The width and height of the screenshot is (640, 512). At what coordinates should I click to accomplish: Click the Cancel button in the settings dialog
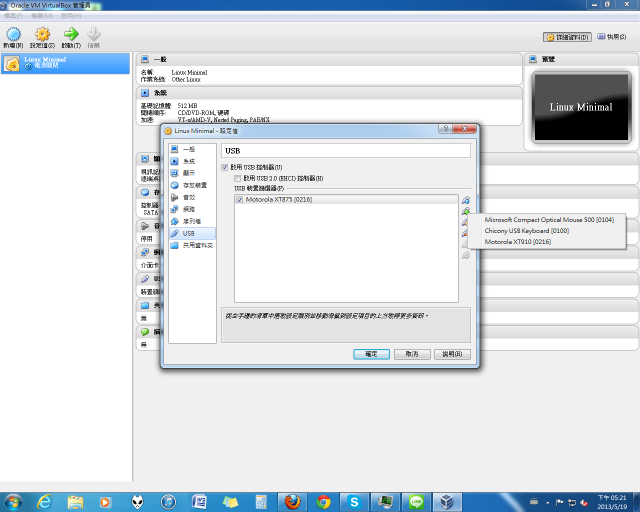point(412,354)
